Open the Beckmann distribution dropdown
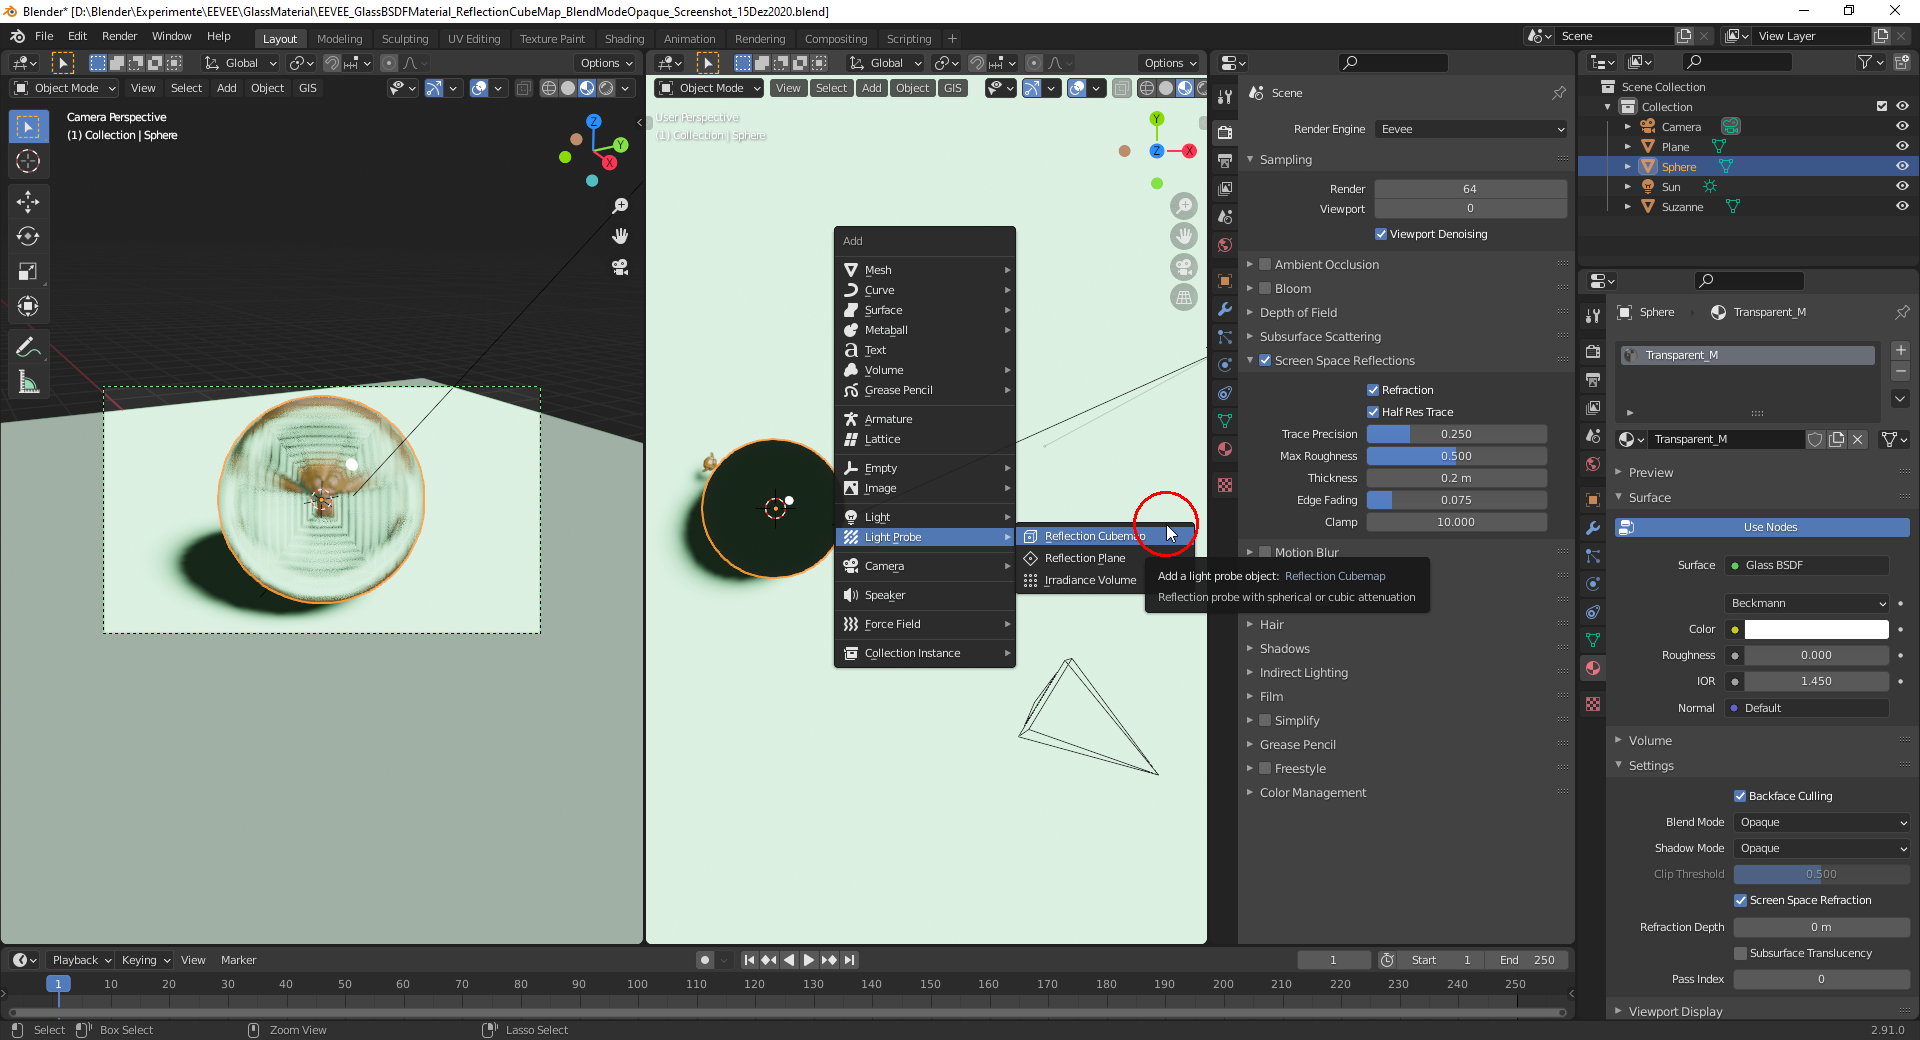The image size is (1920, 1040). click(1807, 603)
